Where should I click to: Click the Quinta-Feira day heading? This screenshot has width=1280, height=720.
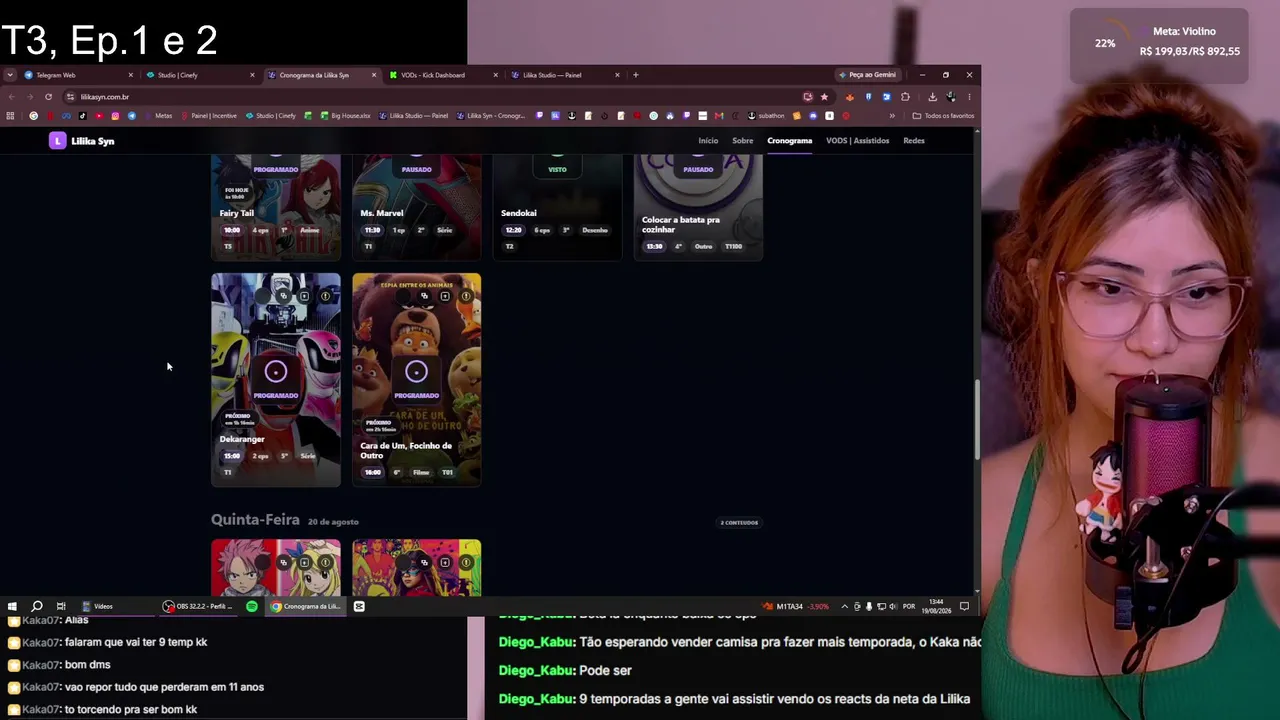(255, 520)
